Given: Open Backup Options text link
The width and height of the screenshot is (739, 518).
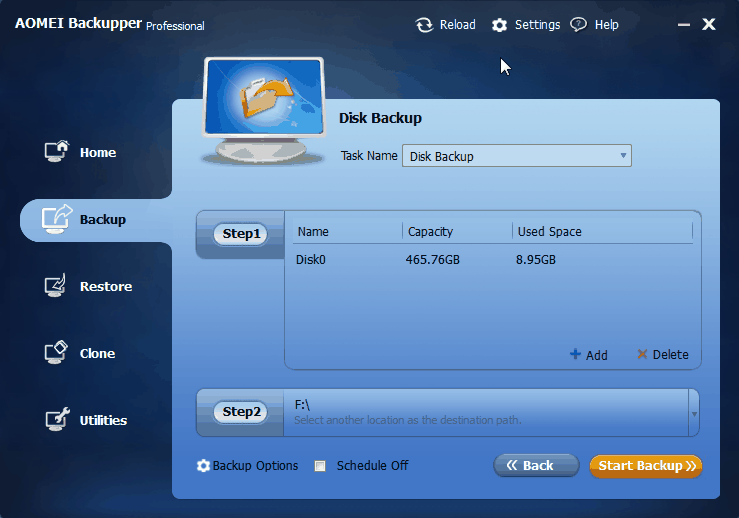Looking at the screenshot, I should (255, 466).
